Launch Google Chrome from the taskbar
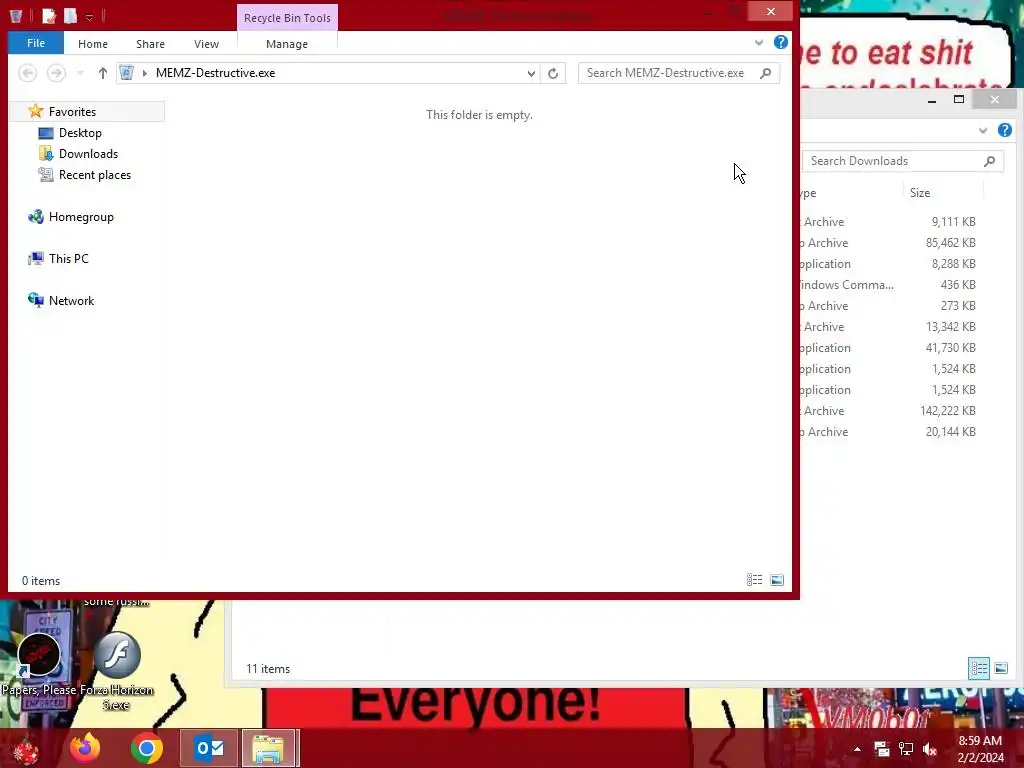1024x768 pixels. [146, 748]
